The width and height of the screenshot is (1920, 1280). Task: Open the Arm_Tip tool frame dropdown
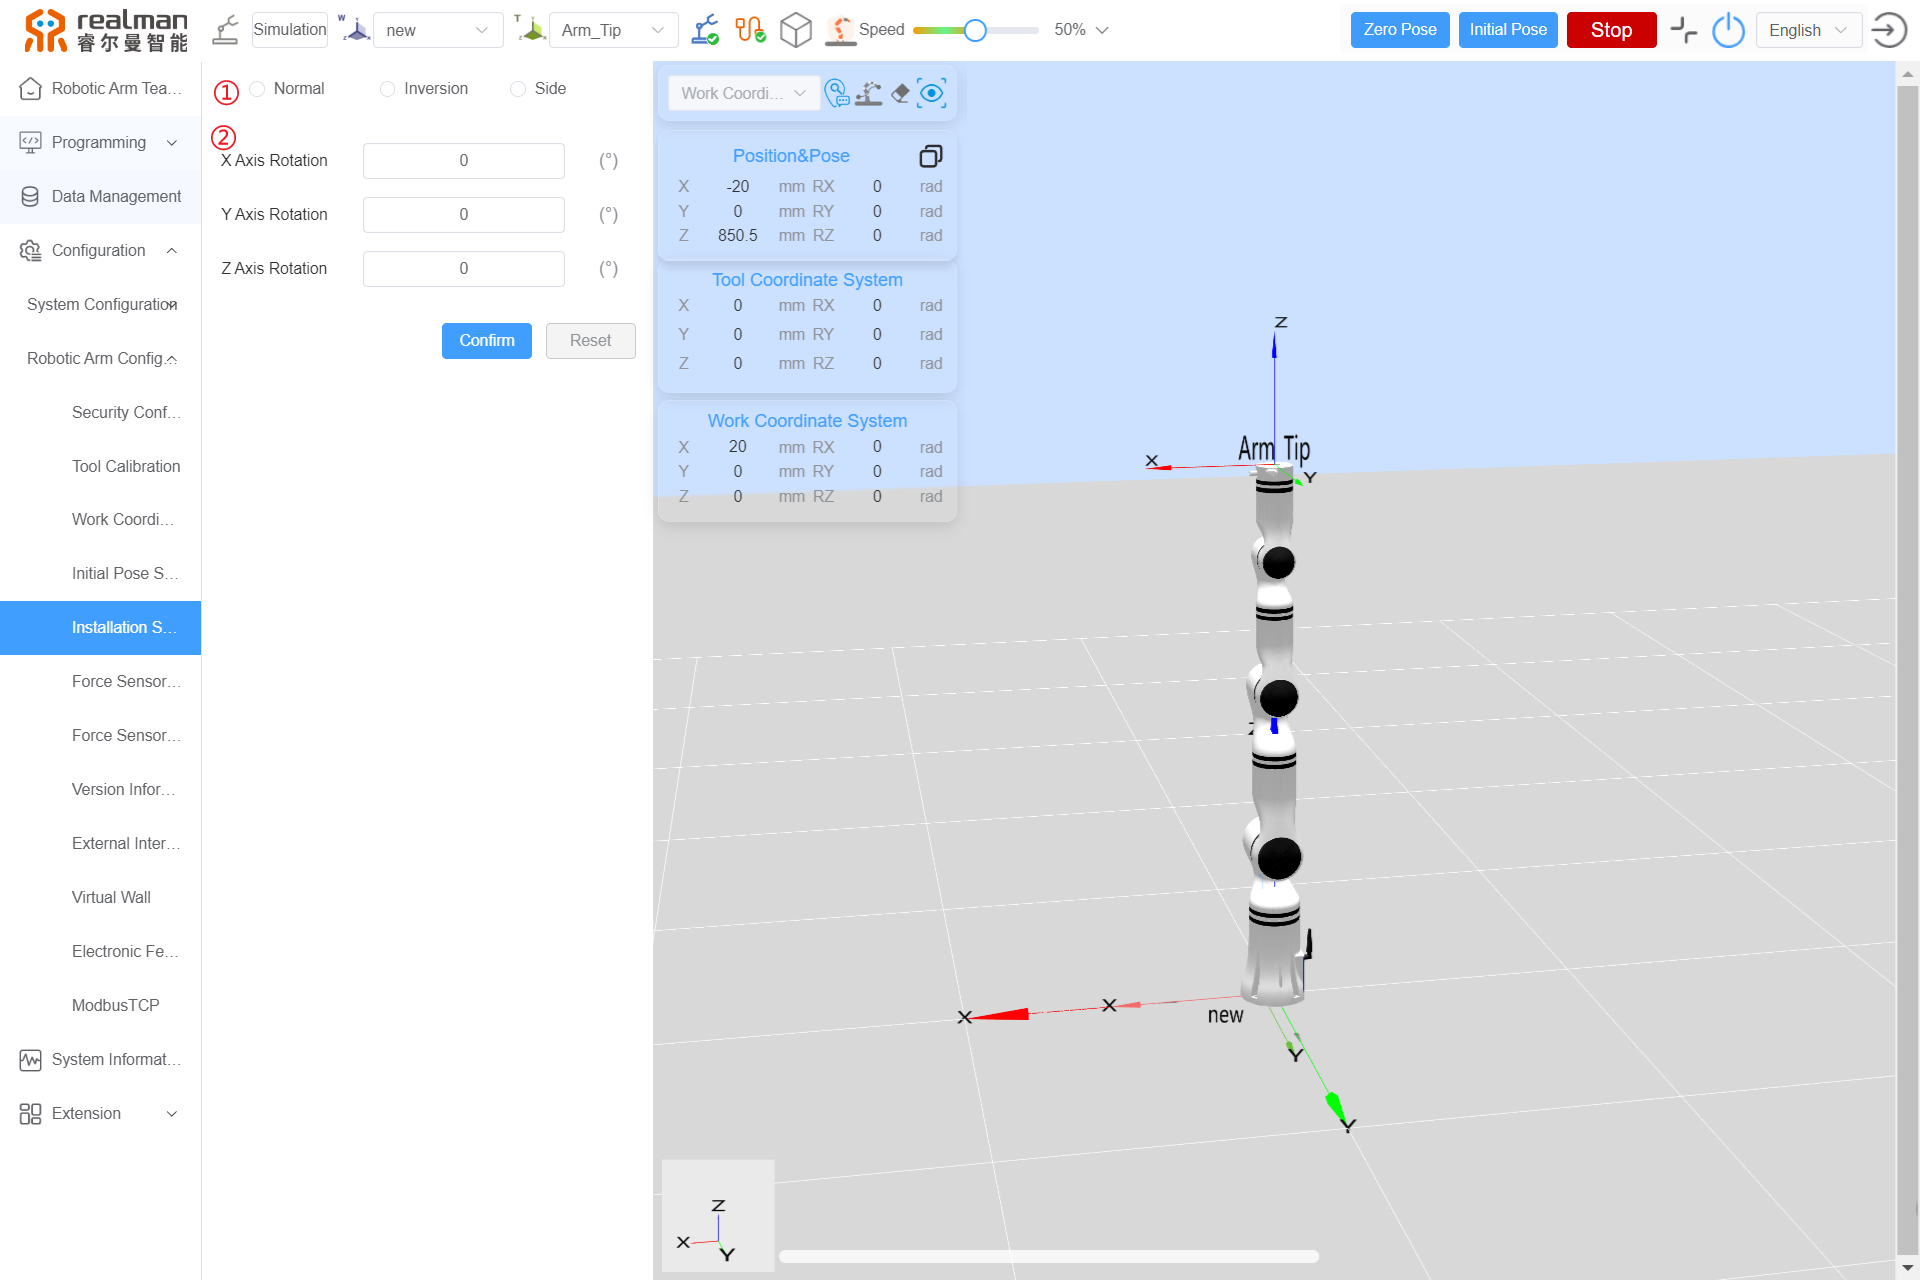coord(613,30)
